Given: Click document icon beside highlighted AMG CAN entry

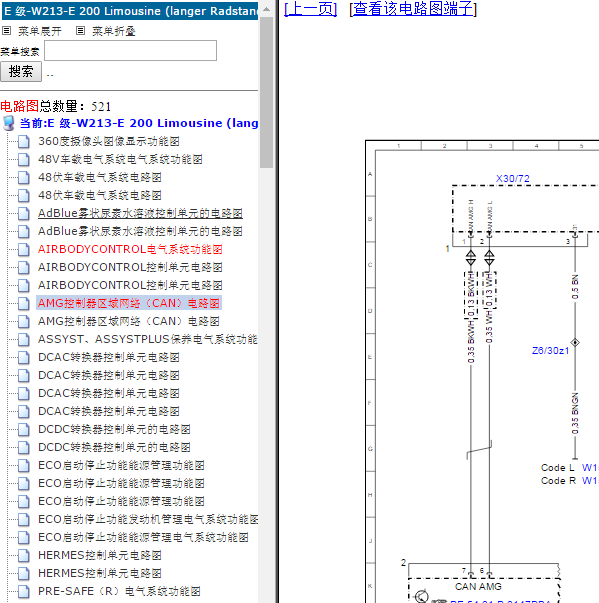Looking at the screenshot, I should [24, 303].
